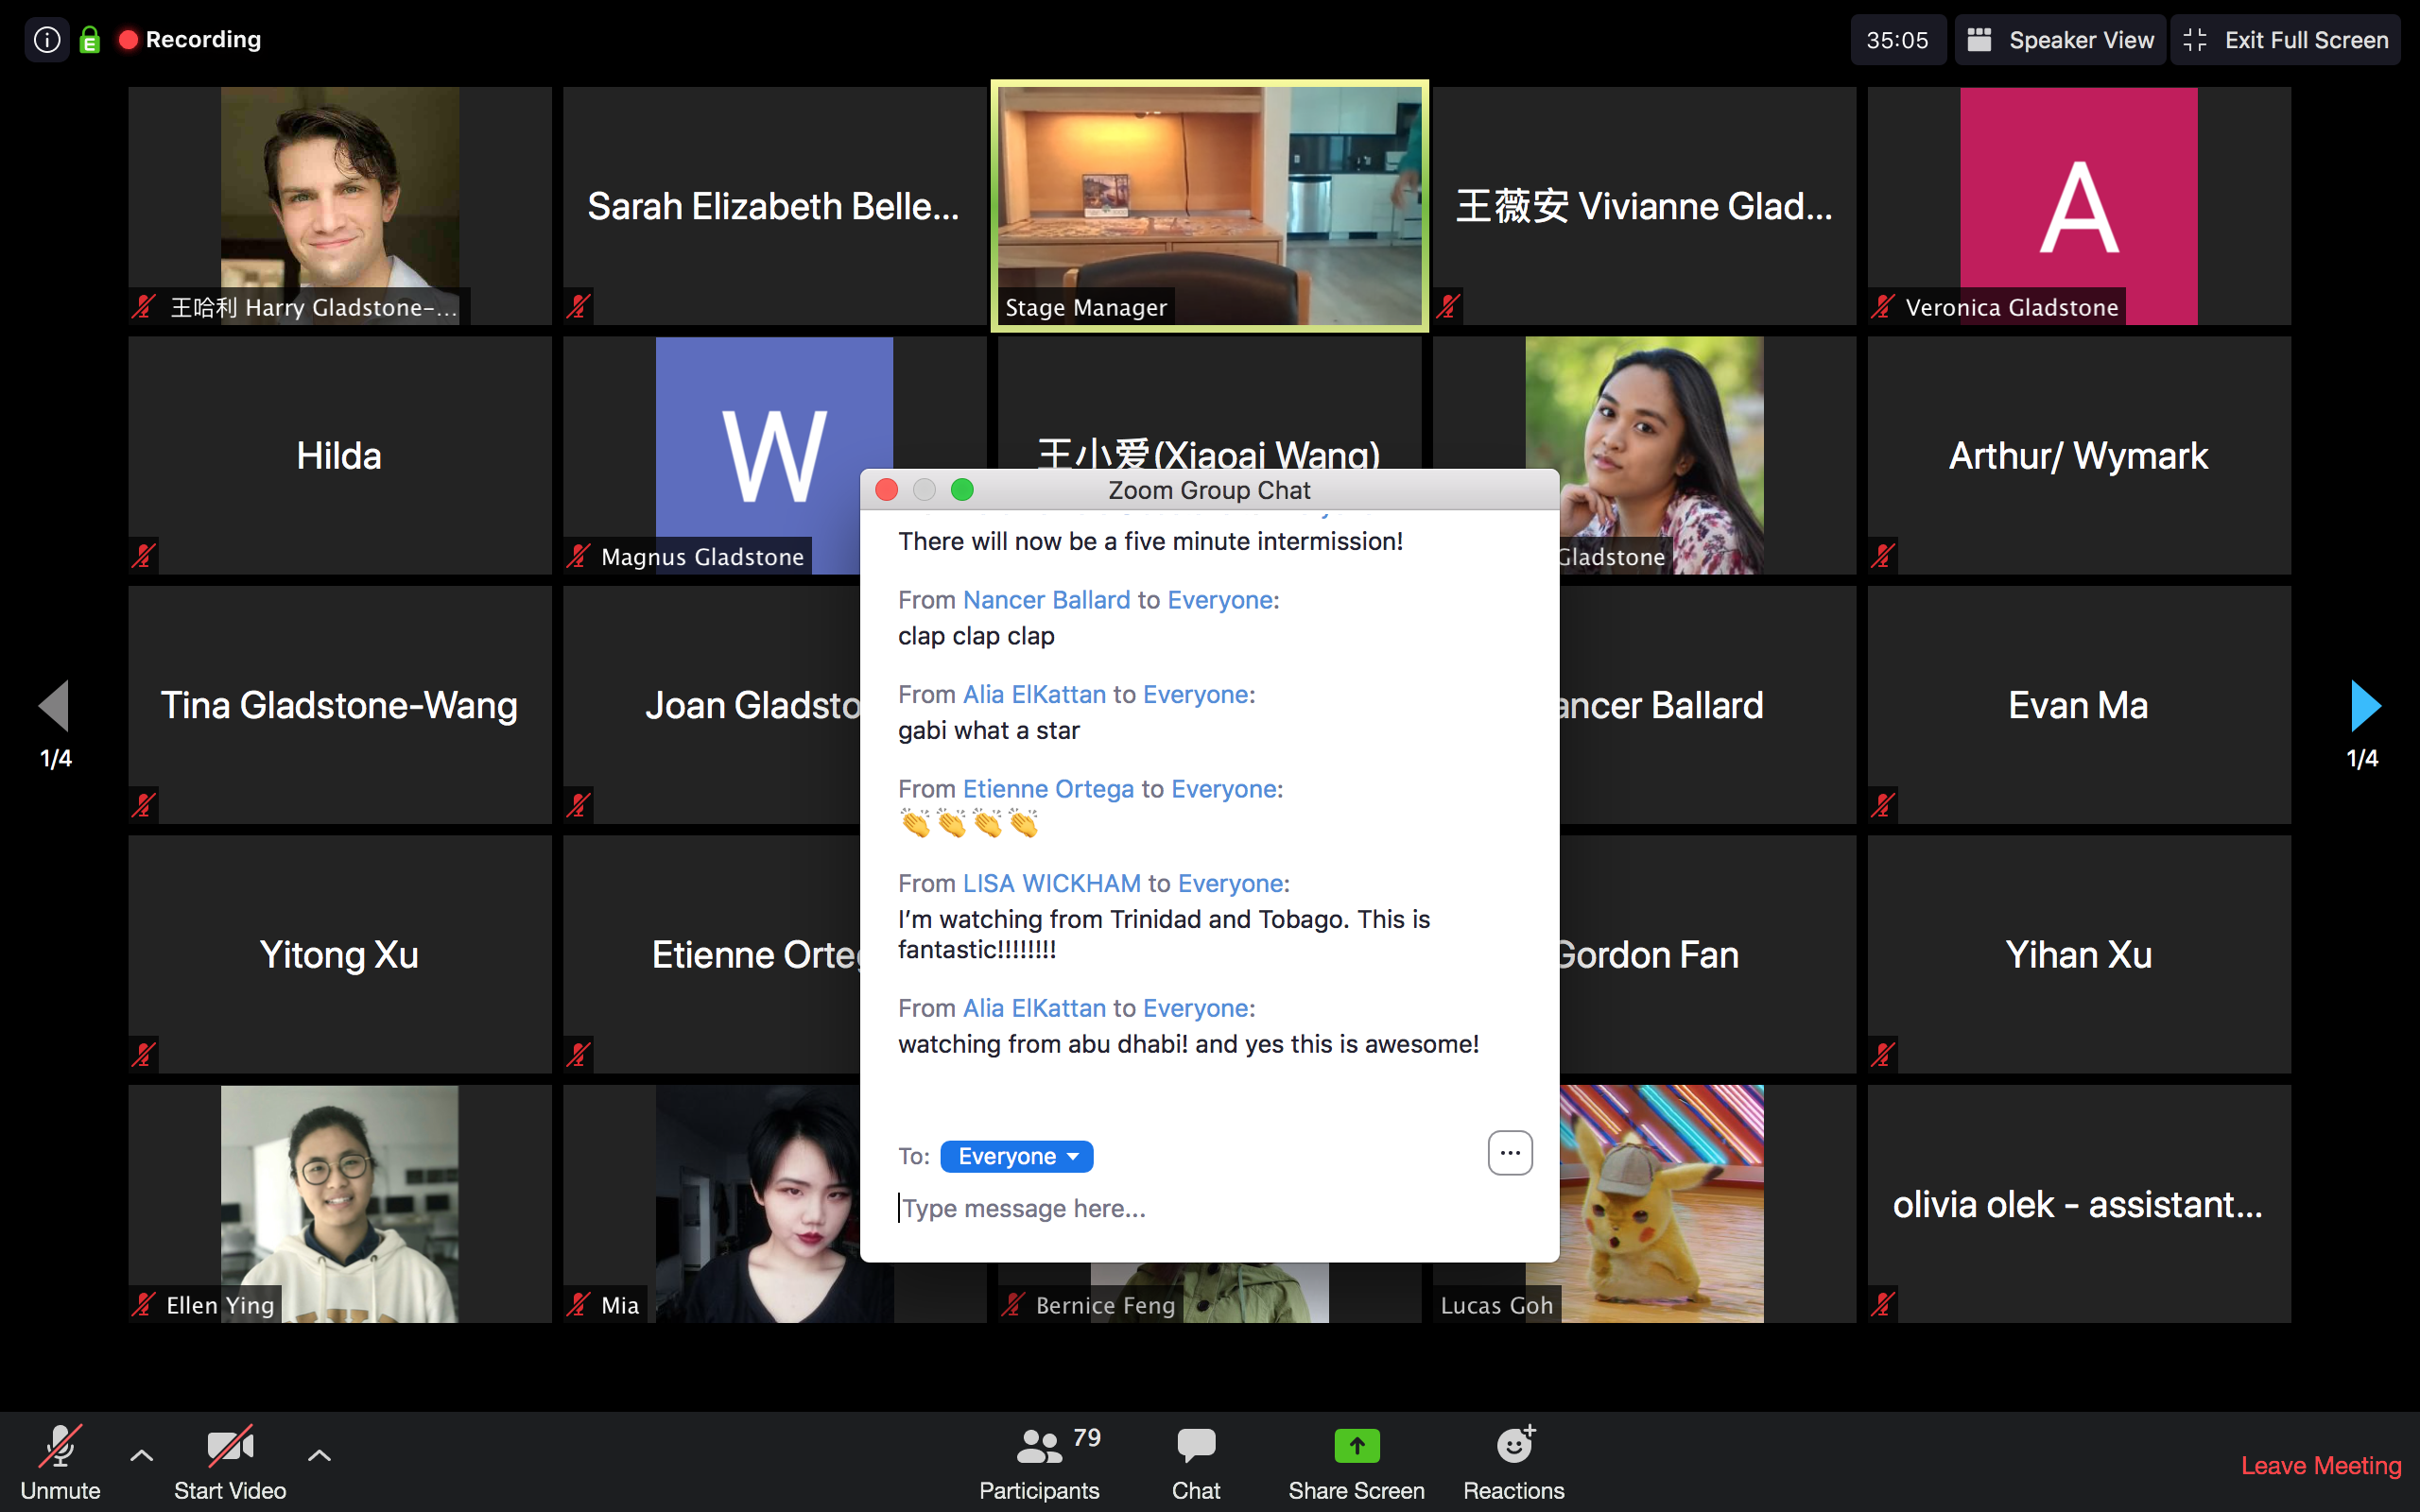Click Exit Full Screen
This screenshot has height=1512, width=2420.
coord(2286,40)
